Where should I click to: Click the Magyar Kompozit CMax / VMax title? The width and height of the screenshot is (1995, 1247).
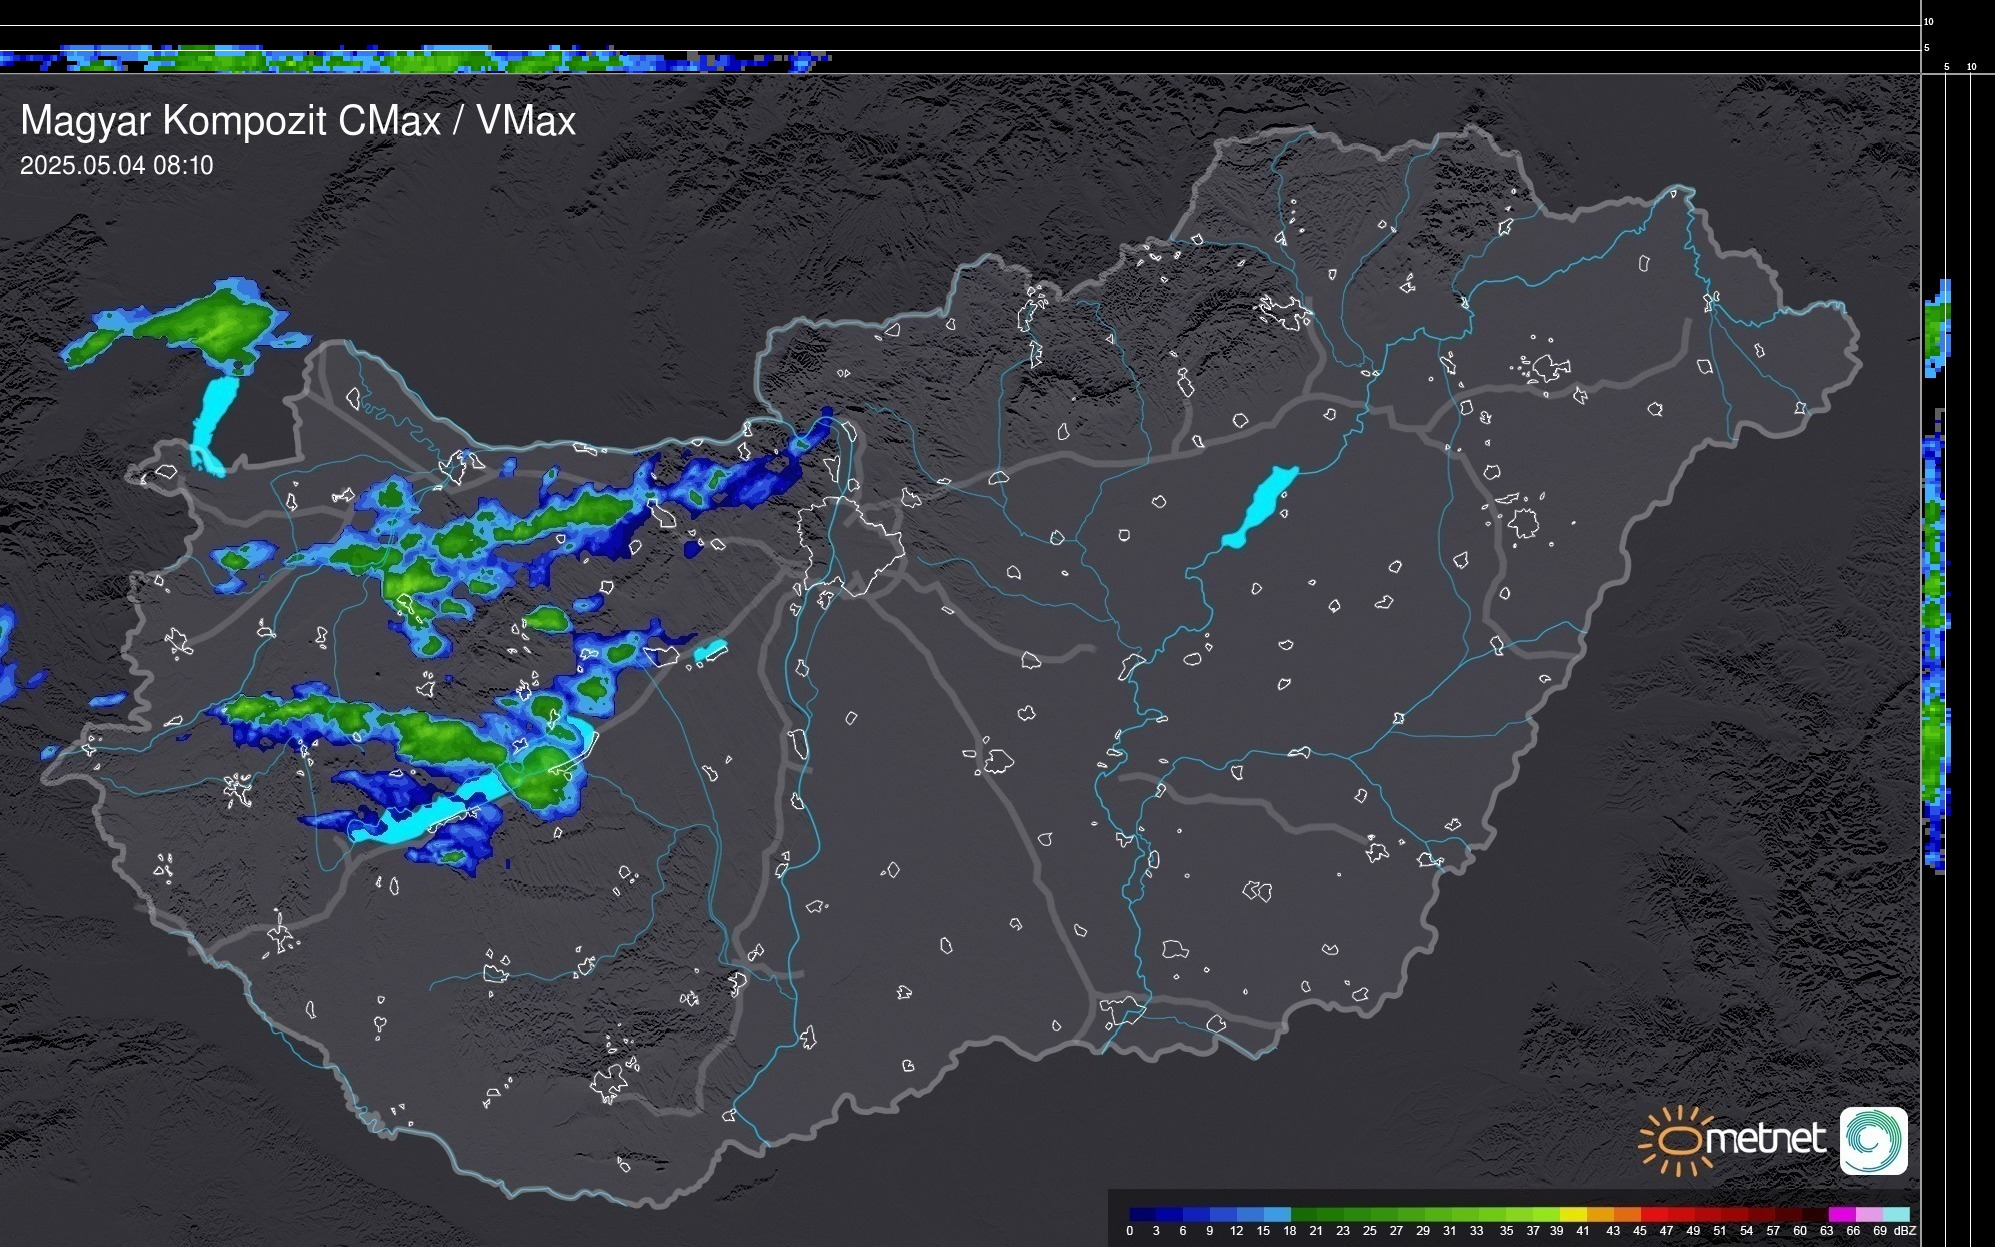click(x=298, y=121)
